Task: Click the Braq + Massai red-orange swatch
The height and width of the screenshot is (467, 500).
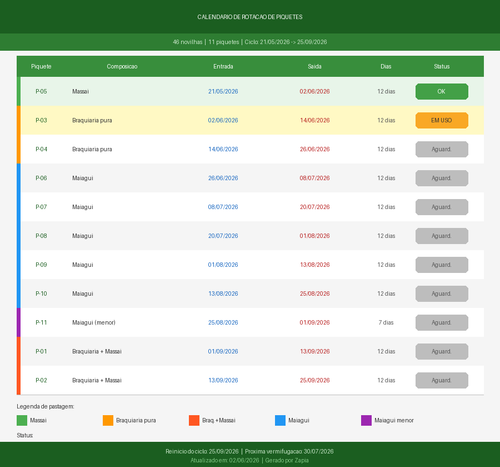Action: 194,420
